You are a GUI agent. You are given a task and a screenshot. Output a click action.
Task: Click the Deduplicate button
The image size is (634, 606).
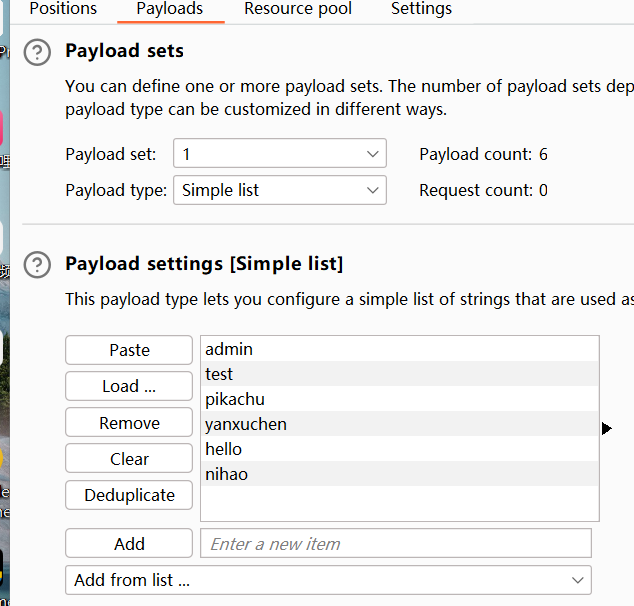[129, 495]
